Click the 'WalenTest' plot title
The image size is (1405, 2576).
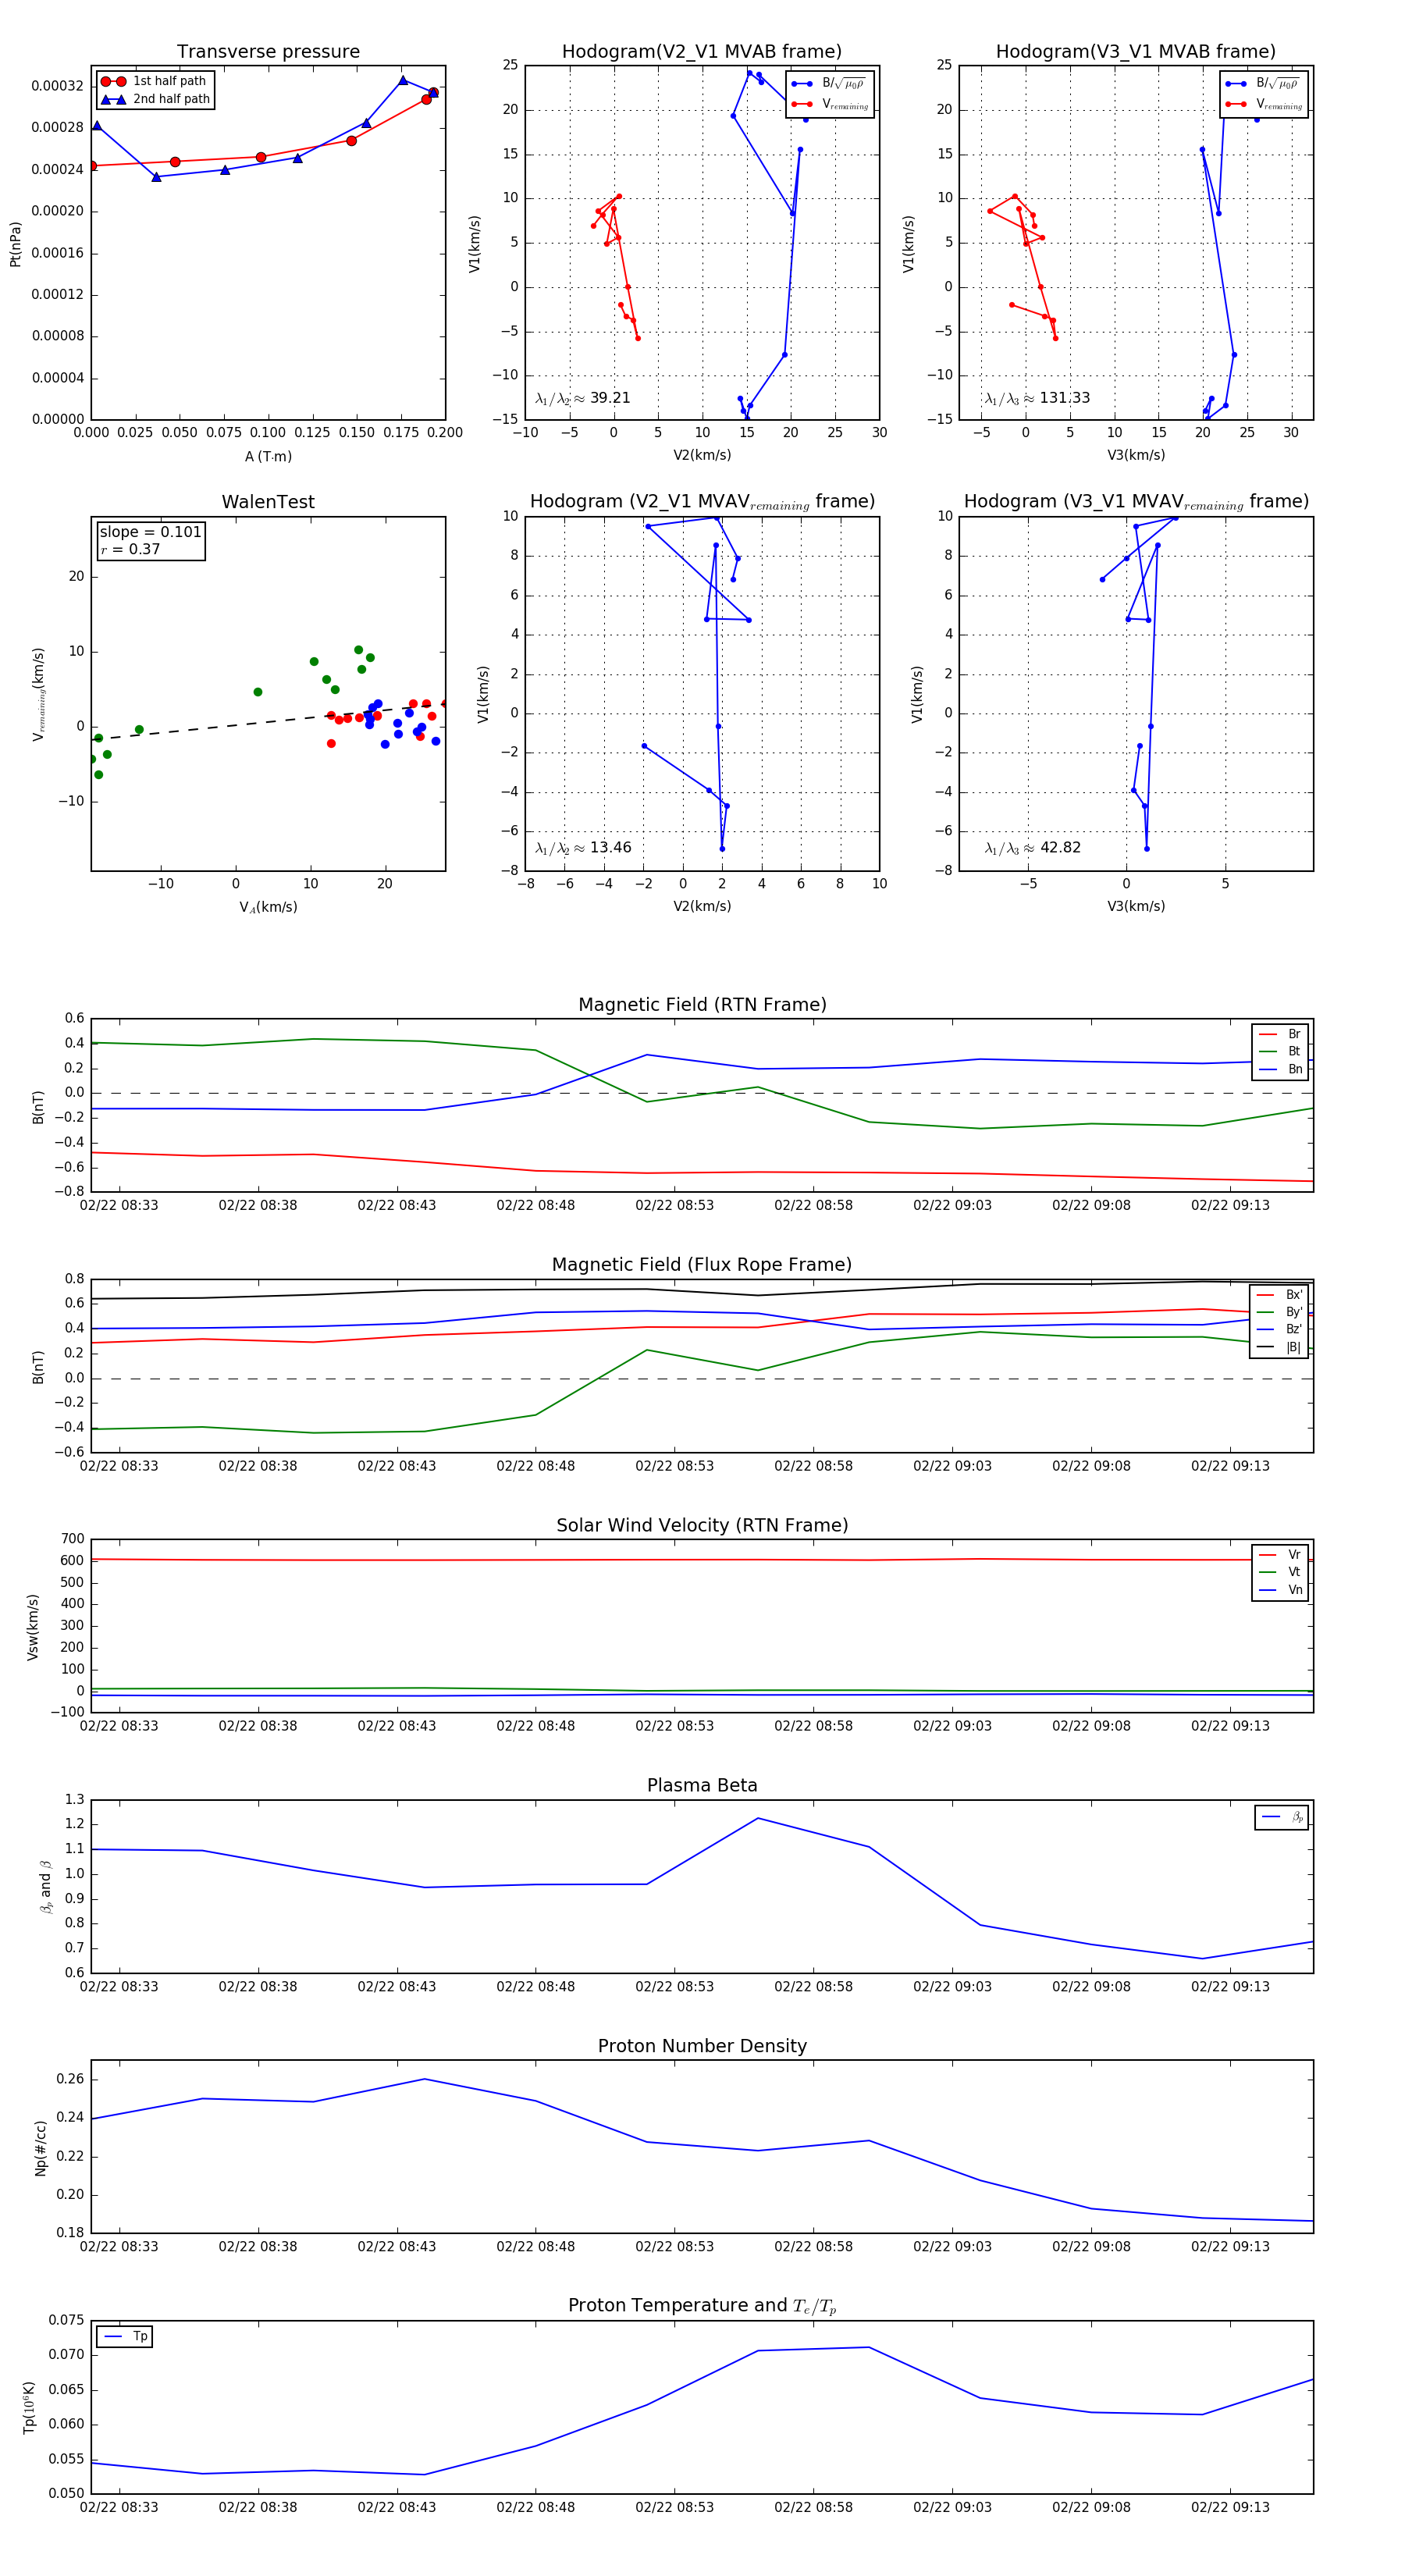(268, 502)
